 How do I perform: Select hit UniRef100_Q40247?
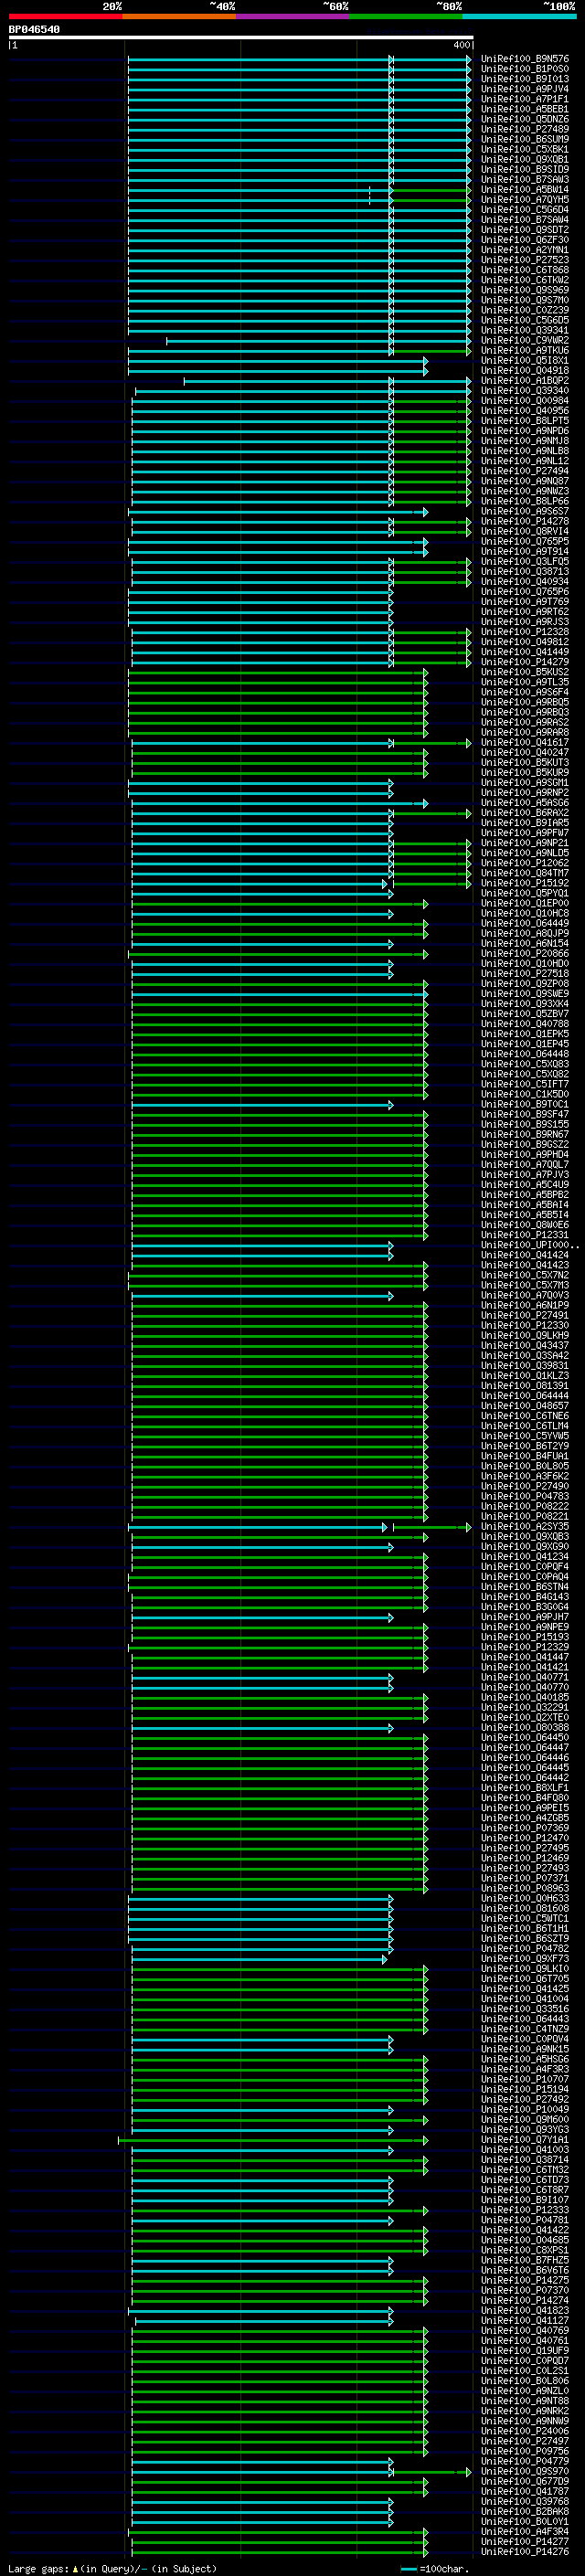click(x=525, y=752)
